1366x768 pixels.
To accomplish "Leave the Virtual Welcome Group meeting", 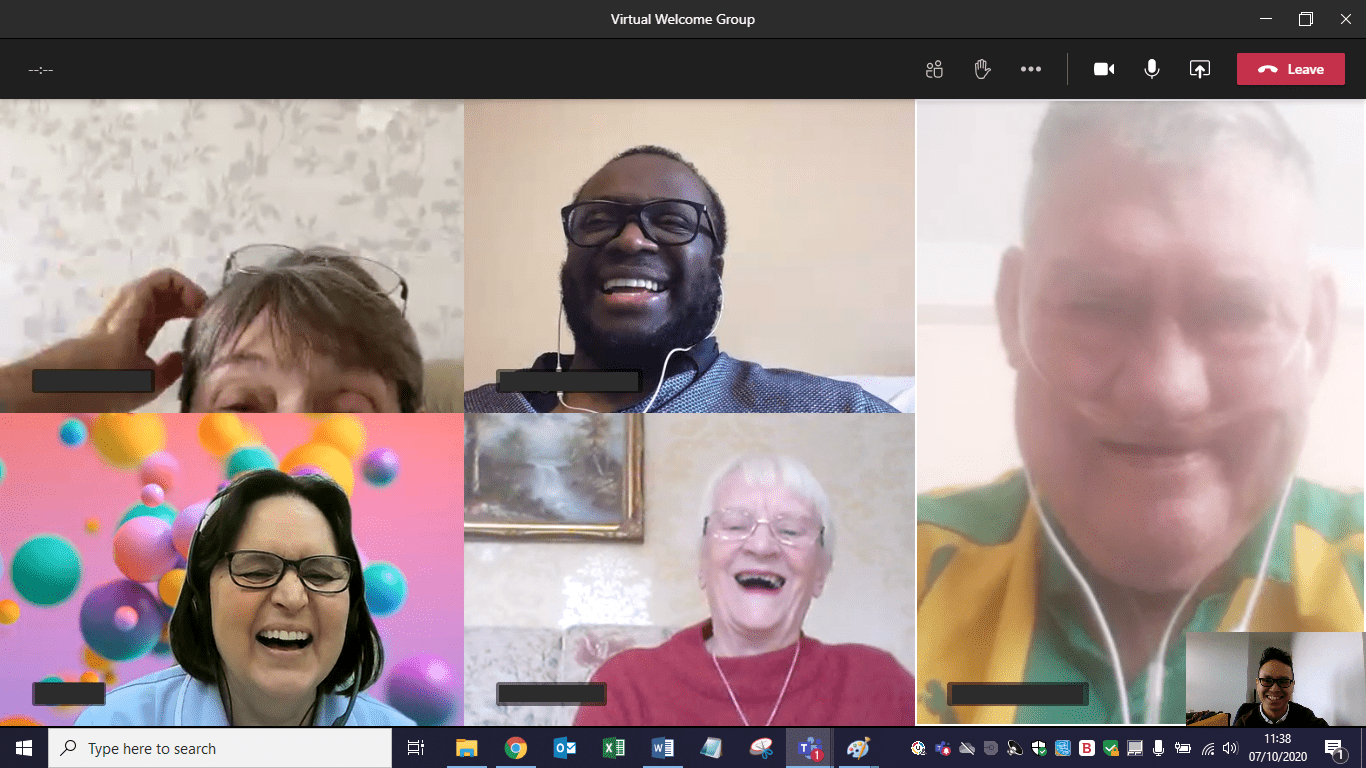I will [1291, 69].
